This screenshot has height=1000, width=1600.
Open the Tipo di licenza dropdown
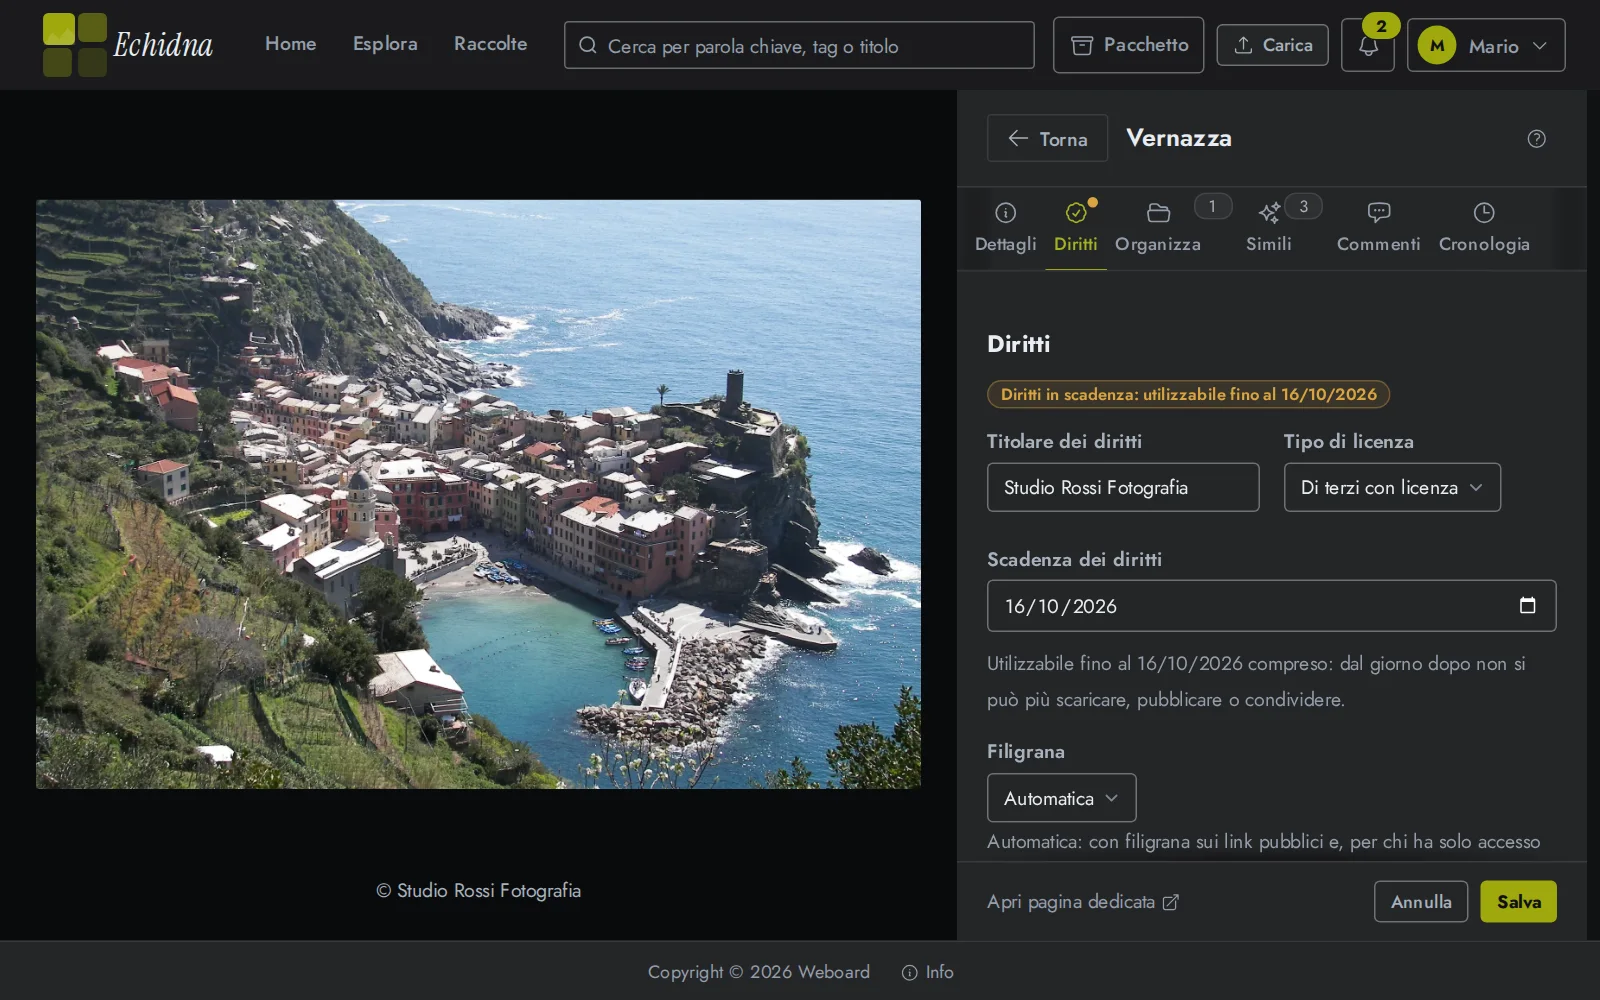point(1392,487)
